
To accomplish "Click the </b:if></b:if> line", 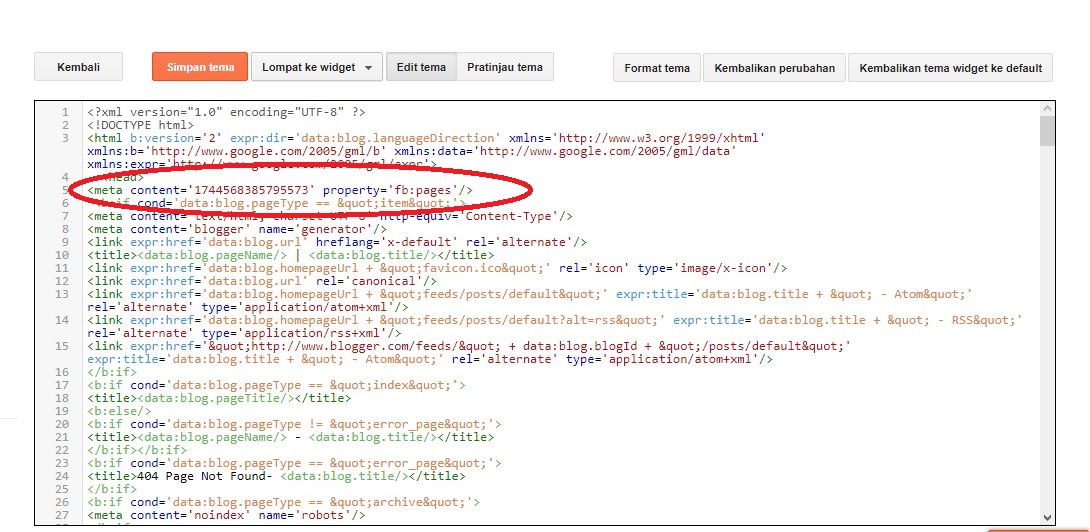I will click(138, 450).
